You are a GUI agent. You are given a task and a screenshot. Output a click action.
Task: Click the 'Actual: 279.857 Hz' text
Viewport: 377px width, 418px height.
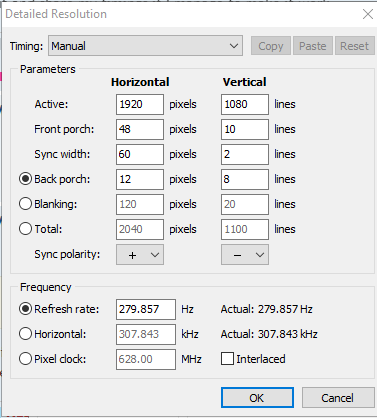pyautogui.click(x=266, y=309)
